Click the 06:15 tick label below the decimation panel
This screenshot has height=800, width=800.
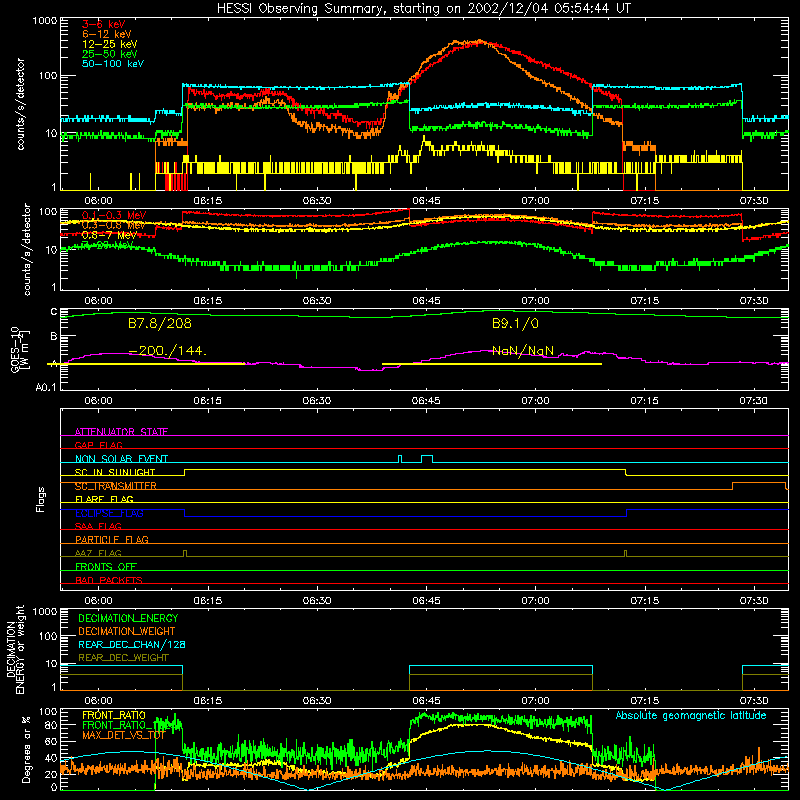(207, 701)
